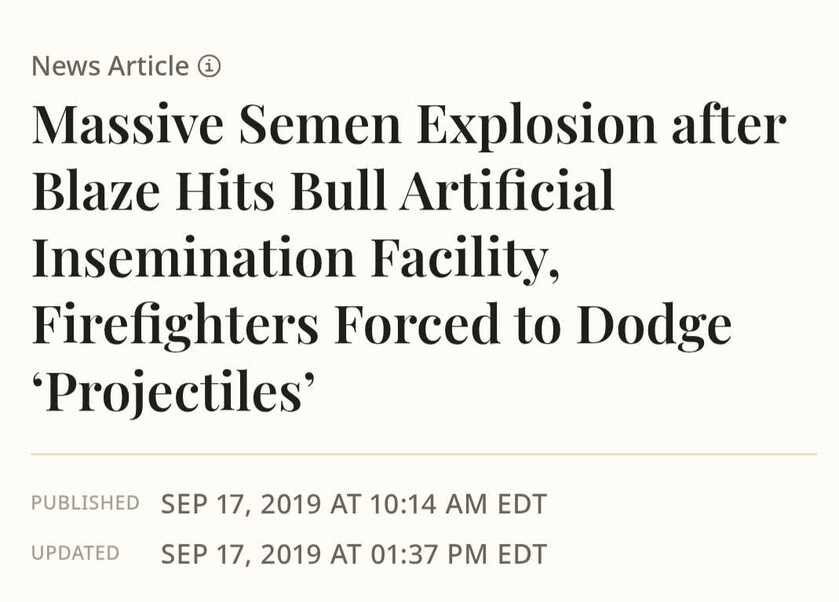
Task: Click the word "Blaze" in the headline
Action: point(96,190)
